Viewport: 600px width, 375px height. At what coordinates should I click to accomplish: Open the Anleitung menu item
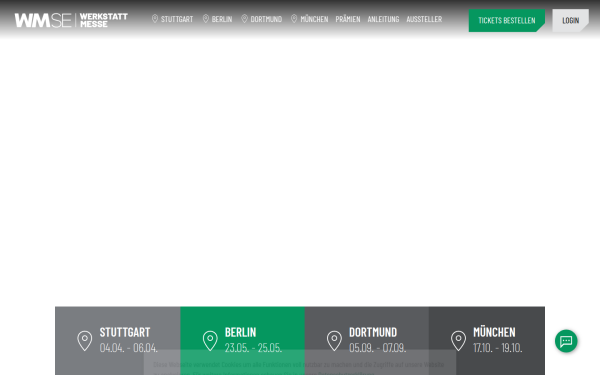click(x=383, y=19)
